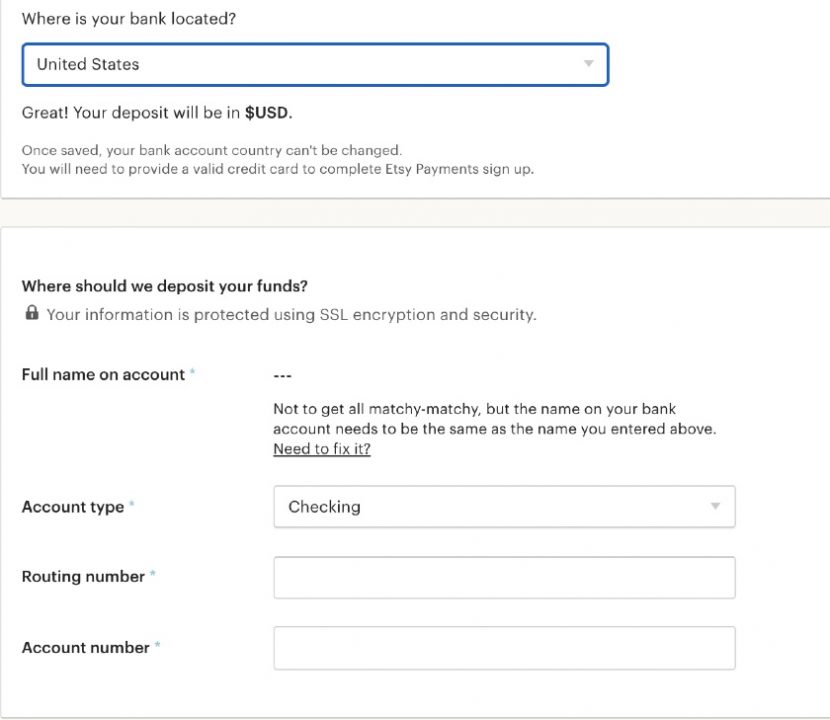Click the required asterisk beside Account type
Viewport: 830px width, 720px height.
132,506
